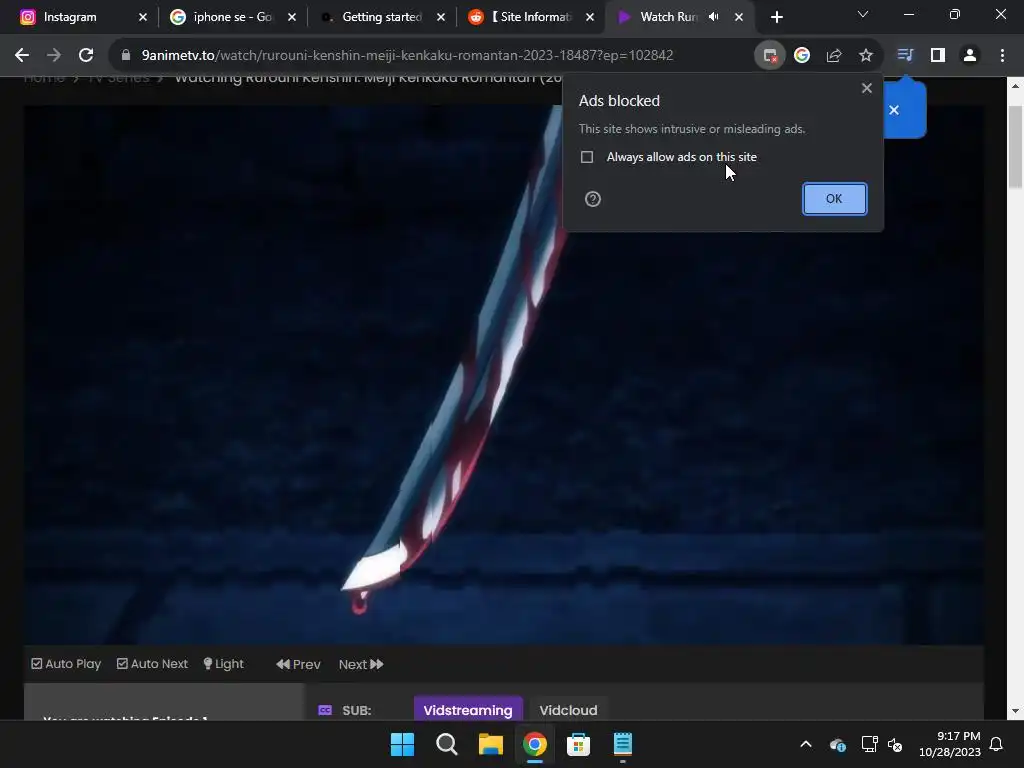
Task: Go to the Prev episode
Action: 298,664
